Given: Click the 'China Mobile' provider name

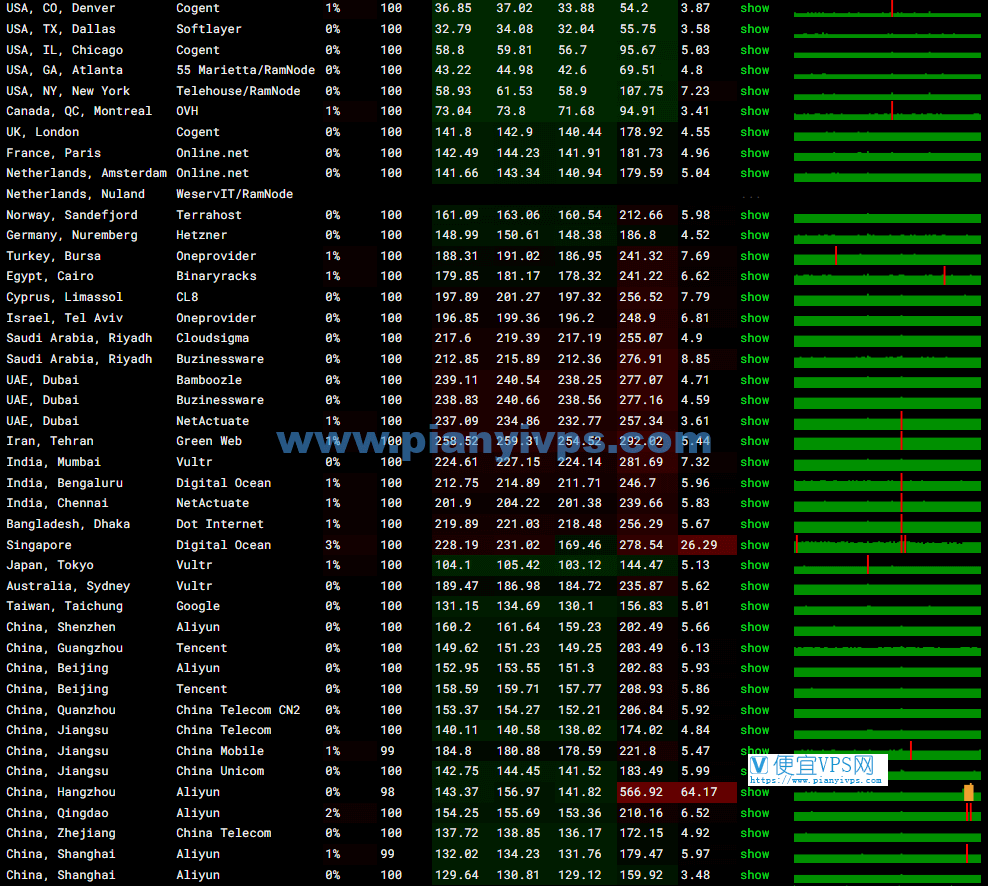Looking at the screenshot, I should coord(220,751).
